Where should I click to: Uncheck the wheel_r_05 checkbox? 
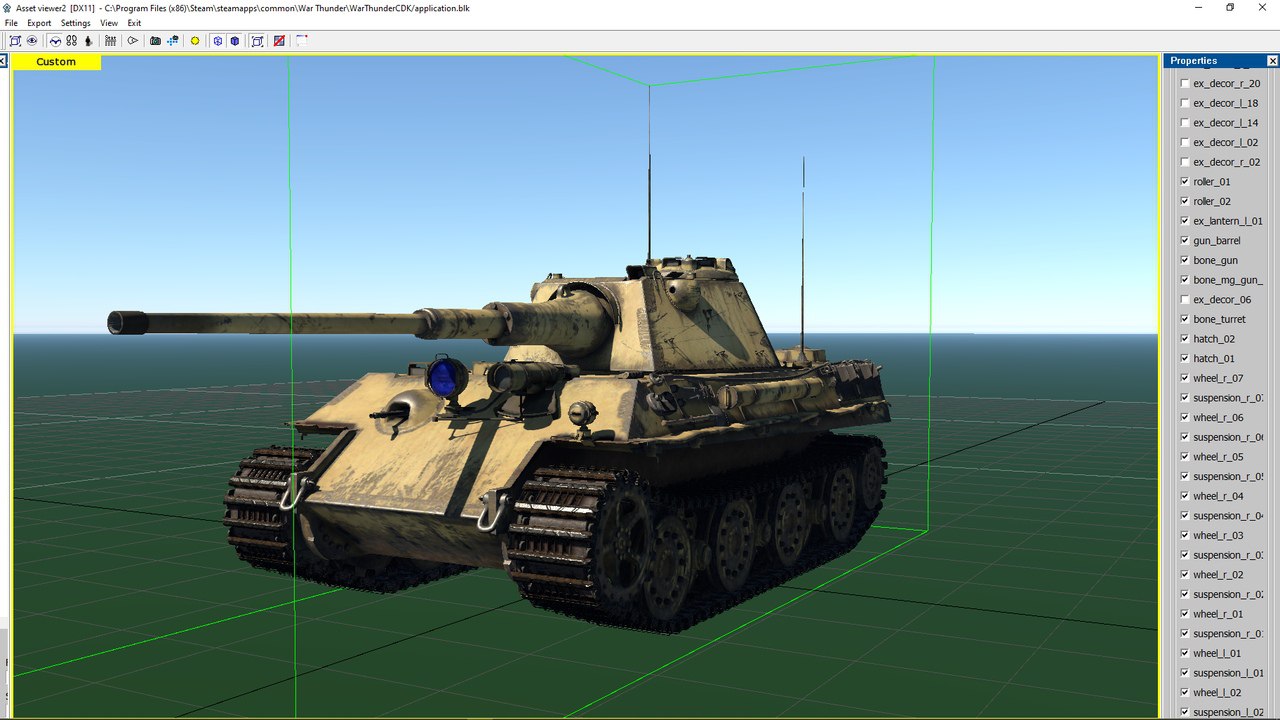coord(1185,457)
